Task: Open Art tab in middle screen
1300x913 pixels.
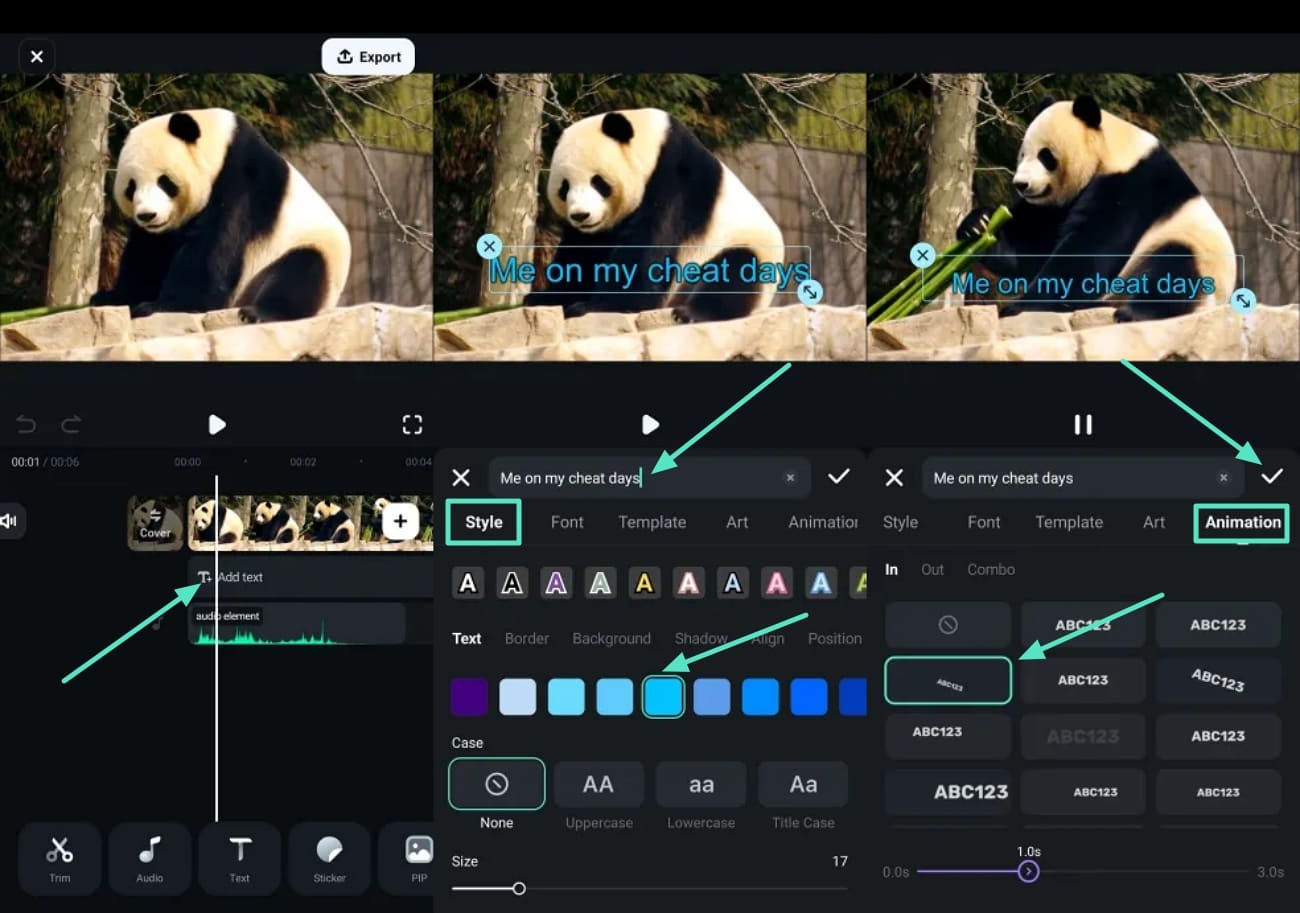Action: (x=737, y=522)
